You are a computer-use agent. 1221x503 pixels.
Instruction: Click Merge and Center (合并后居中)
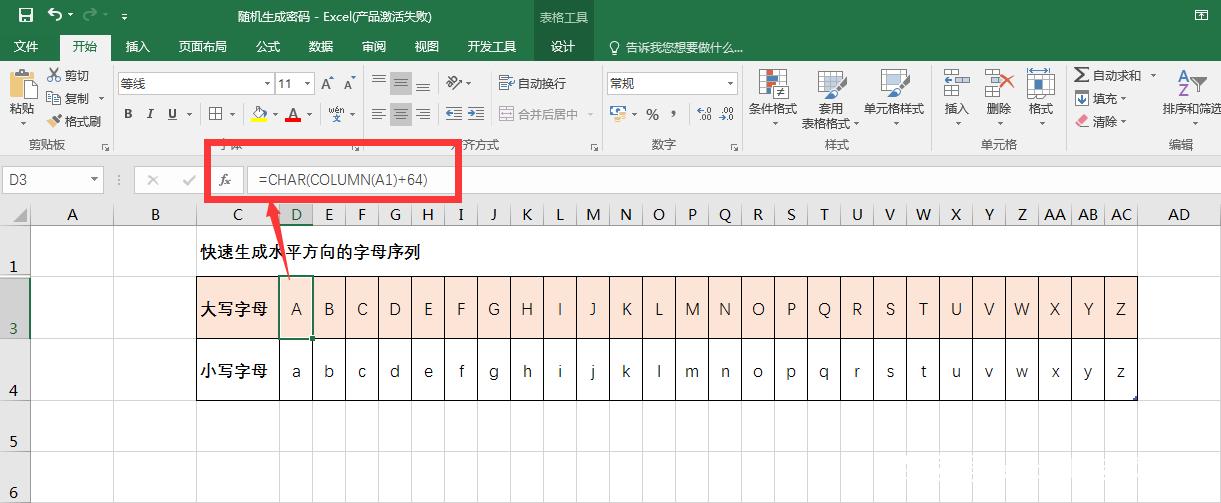539,114
